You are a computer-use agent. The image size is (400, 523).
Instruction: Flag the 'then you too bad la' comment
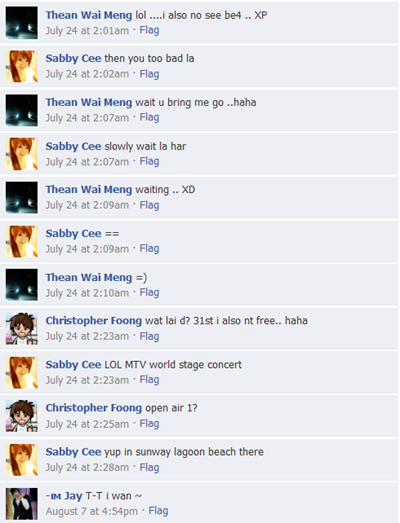pos(149,74)
